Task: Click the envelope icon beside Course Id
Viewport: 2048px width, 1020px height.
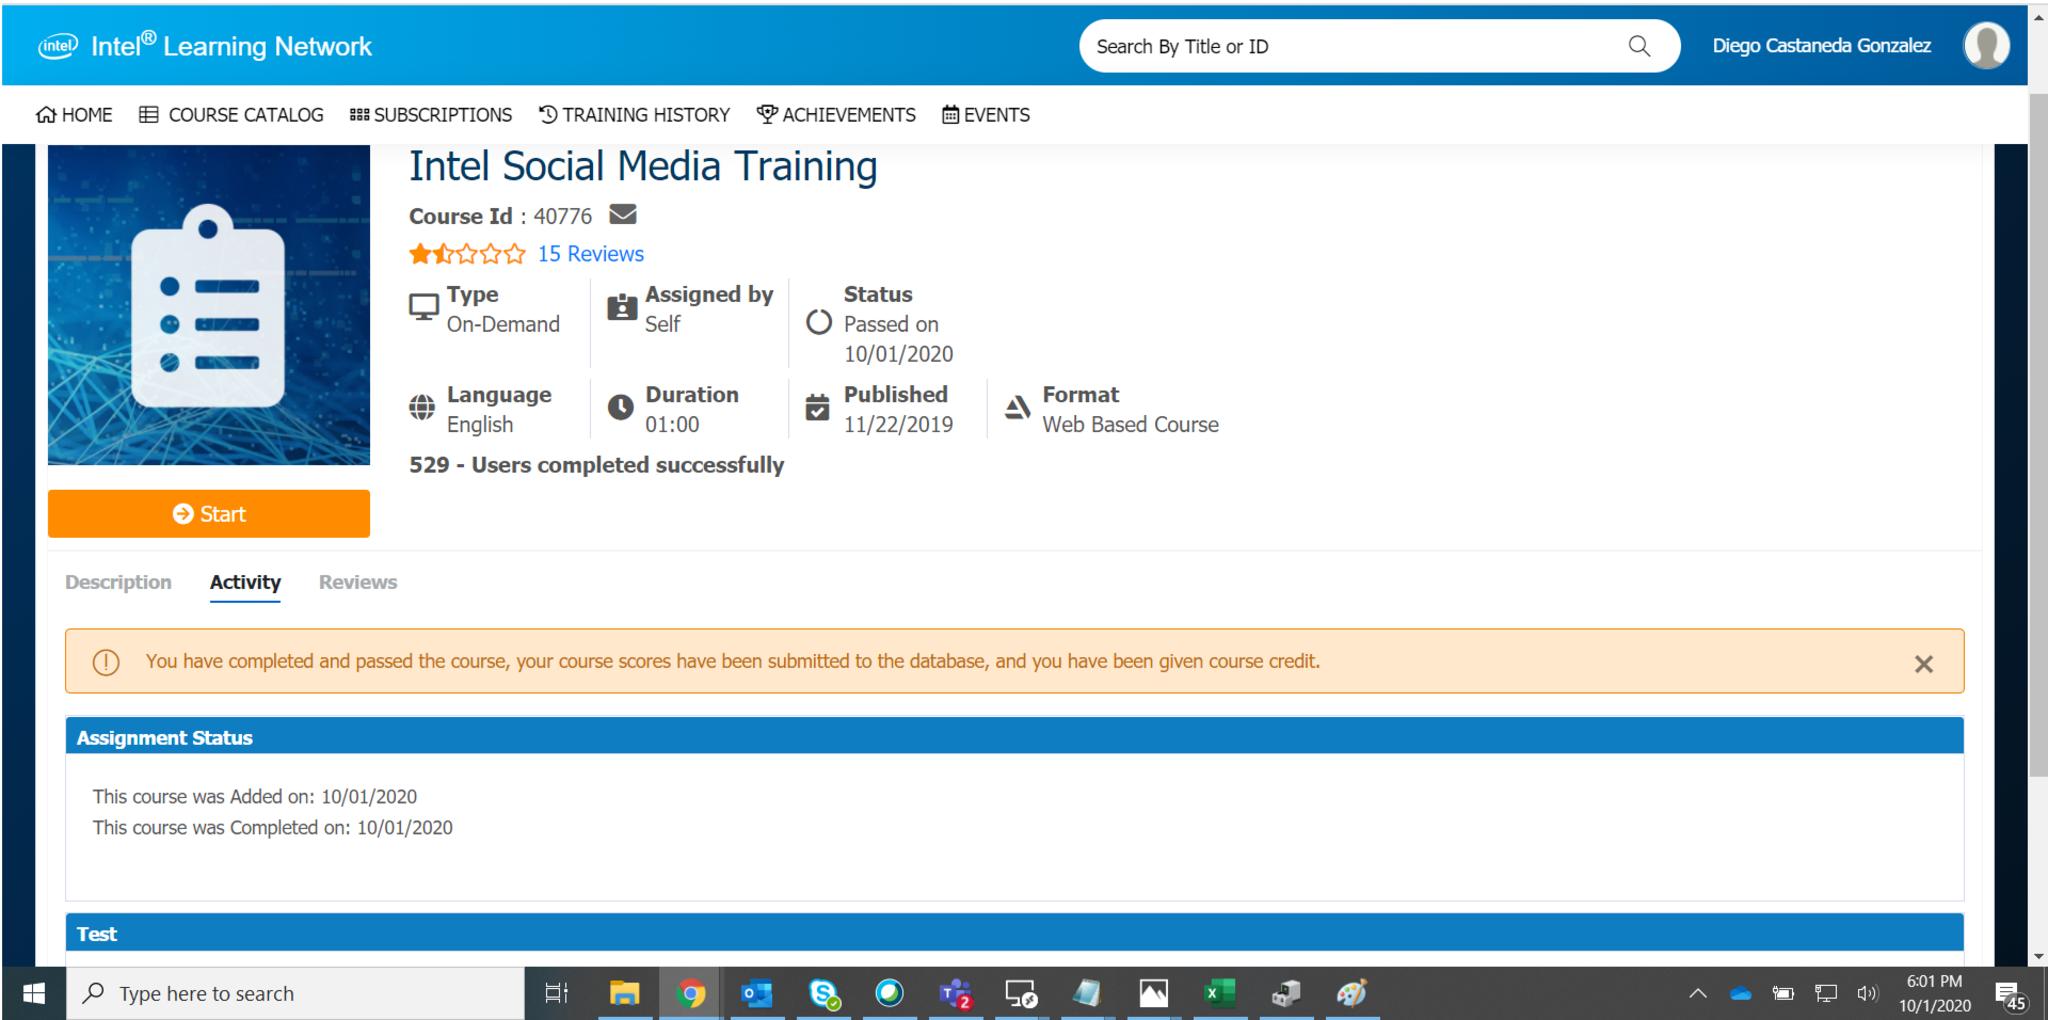Action: [623, 215]
